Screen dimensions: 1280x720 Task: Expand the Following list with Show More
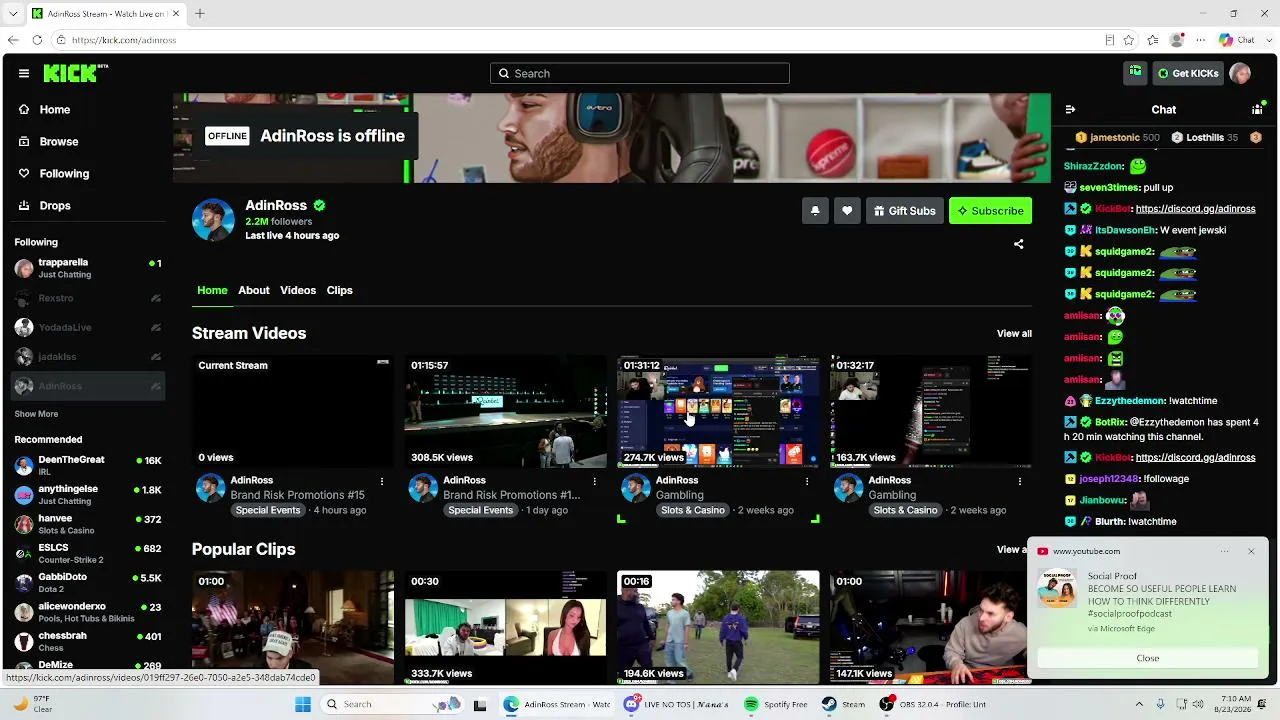coord(36,414)
